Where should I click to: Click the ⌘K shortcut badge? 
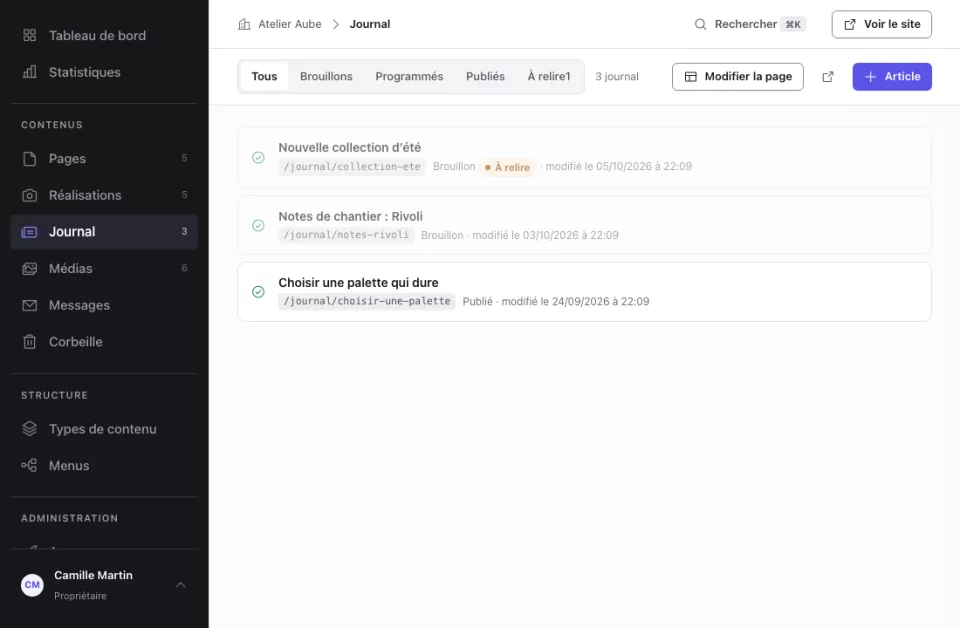pyautogui.click(x=793, y=24)
